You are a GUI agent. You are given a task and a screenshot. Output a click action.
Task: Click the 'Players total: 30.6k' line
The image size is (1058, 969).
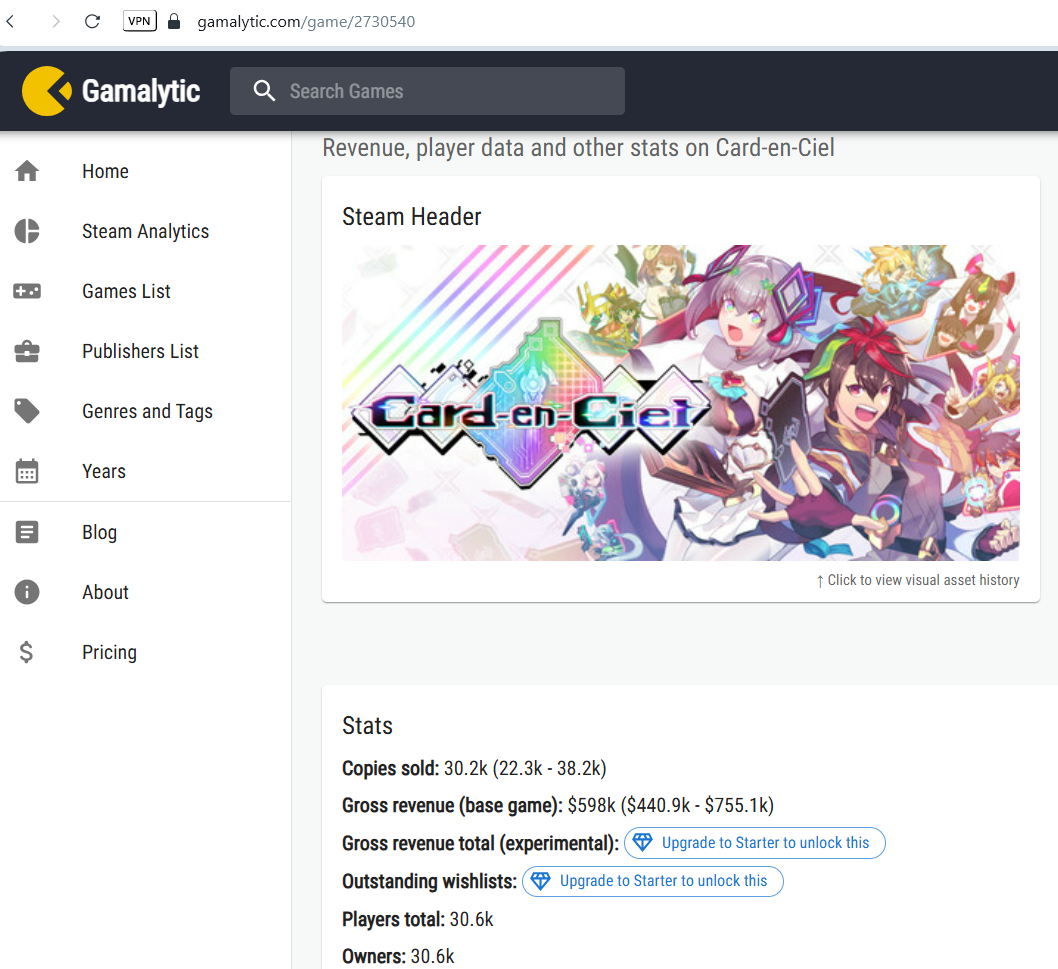pos(418,919)
